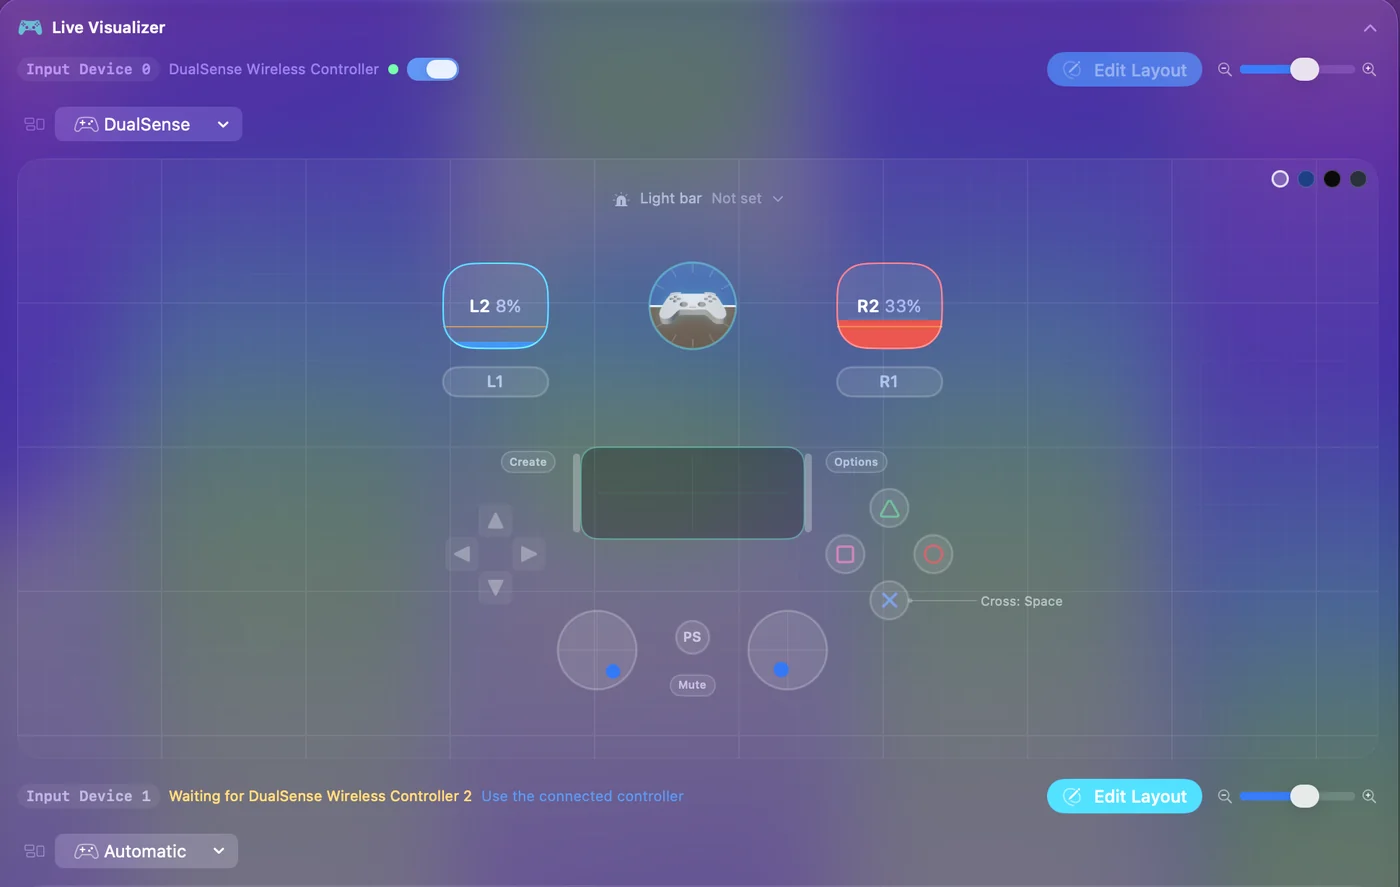The image size is (1400, 887).
Task: Select the blue color theme dot
Action: point(1306,179)
